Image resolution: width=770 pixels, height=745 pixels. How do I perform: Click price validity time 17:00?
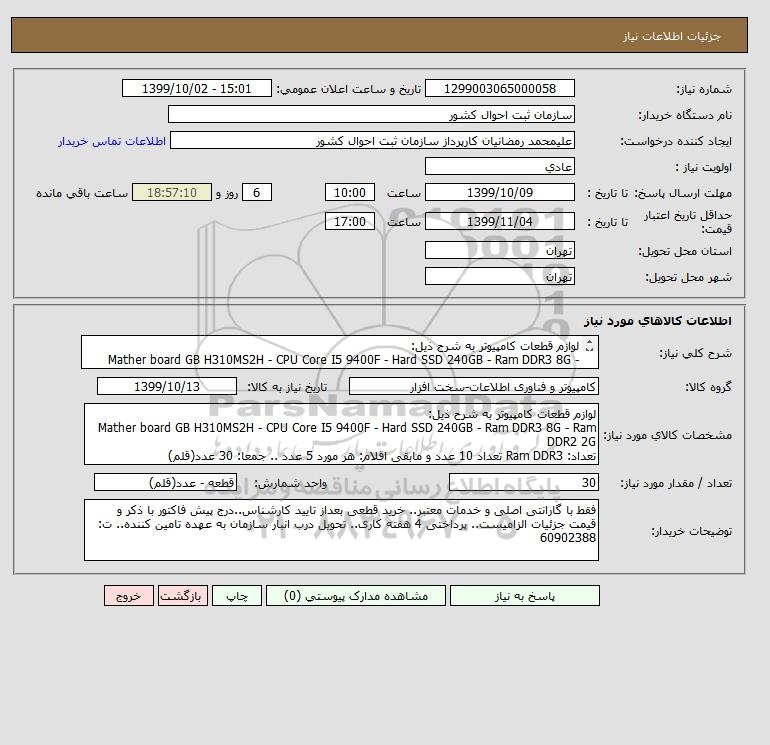click(350, 221)
